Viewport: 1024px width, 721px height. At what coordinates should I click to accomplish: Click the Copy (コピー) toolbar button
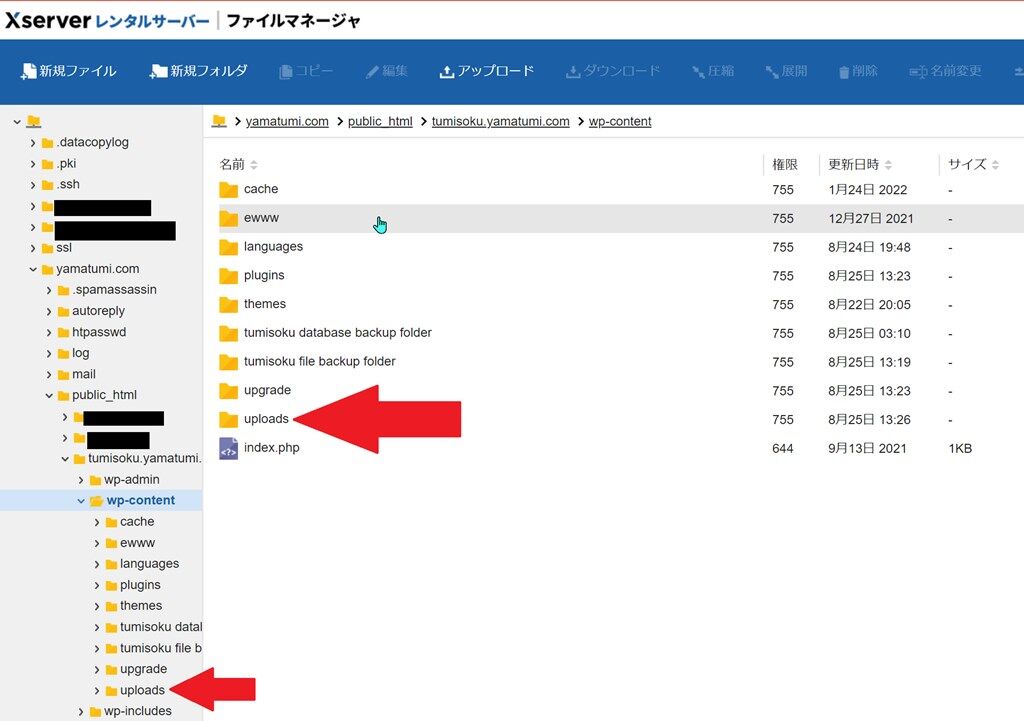tap(306, 71)
